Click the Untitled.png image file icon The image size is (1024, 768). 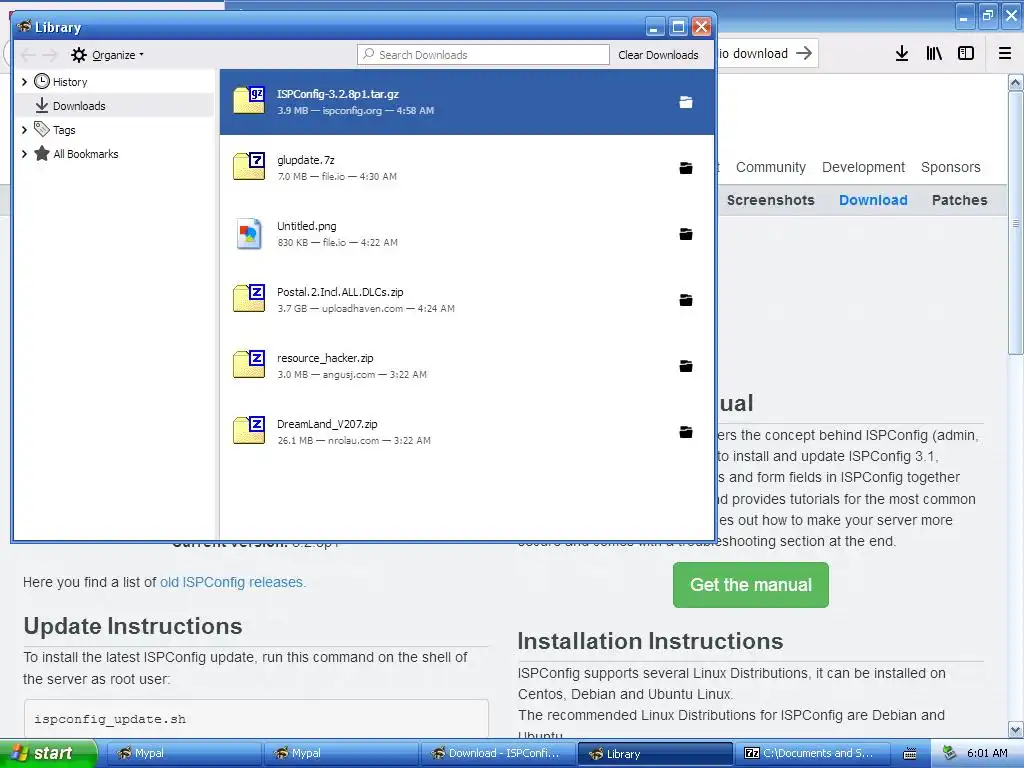pyautogui.click(x=249, y=233)
